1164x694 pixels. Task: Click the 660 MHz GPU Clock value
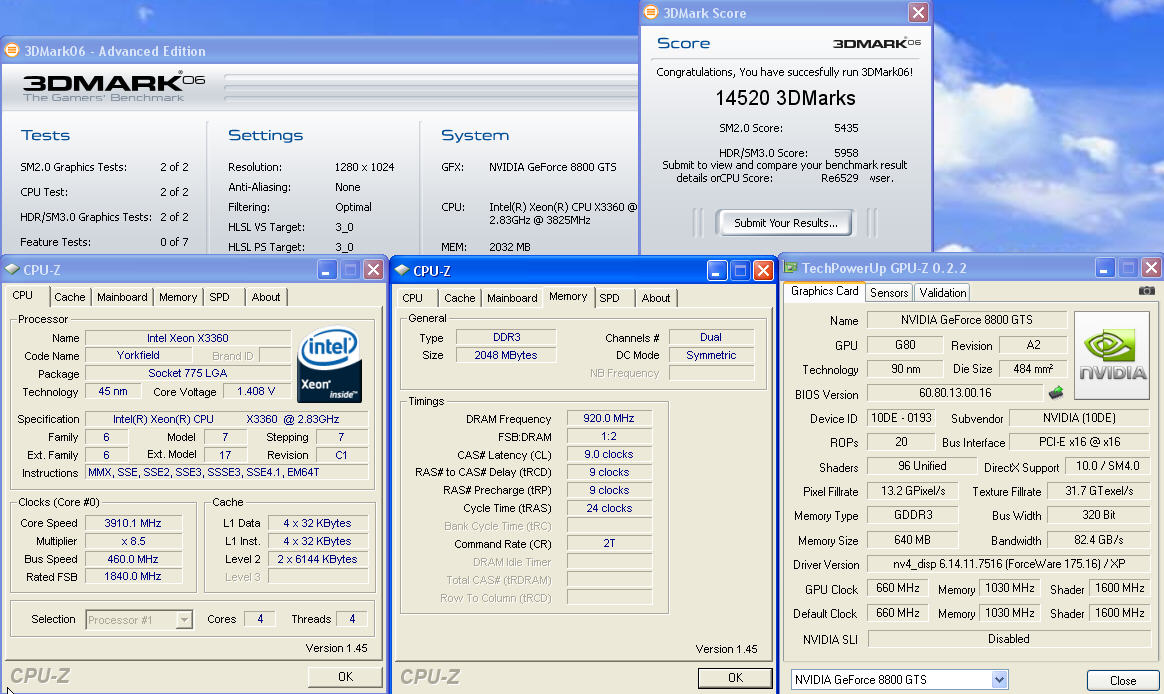point(897,589)
